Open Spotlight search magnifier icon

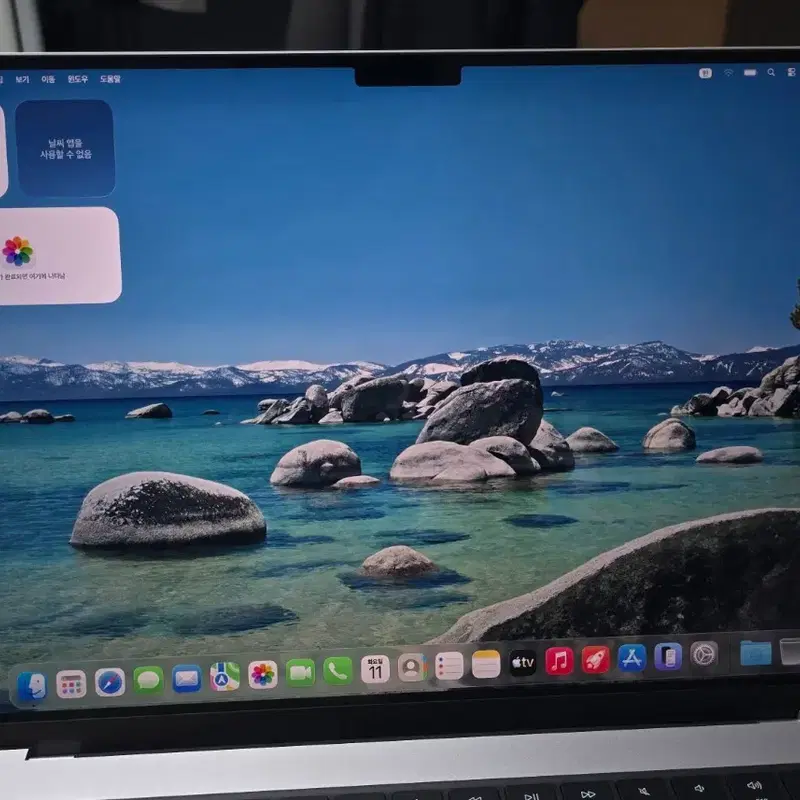(771, 72)
